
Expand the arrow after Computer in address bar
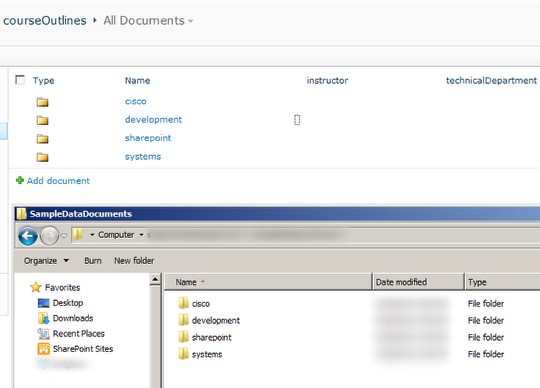(141, 235)
